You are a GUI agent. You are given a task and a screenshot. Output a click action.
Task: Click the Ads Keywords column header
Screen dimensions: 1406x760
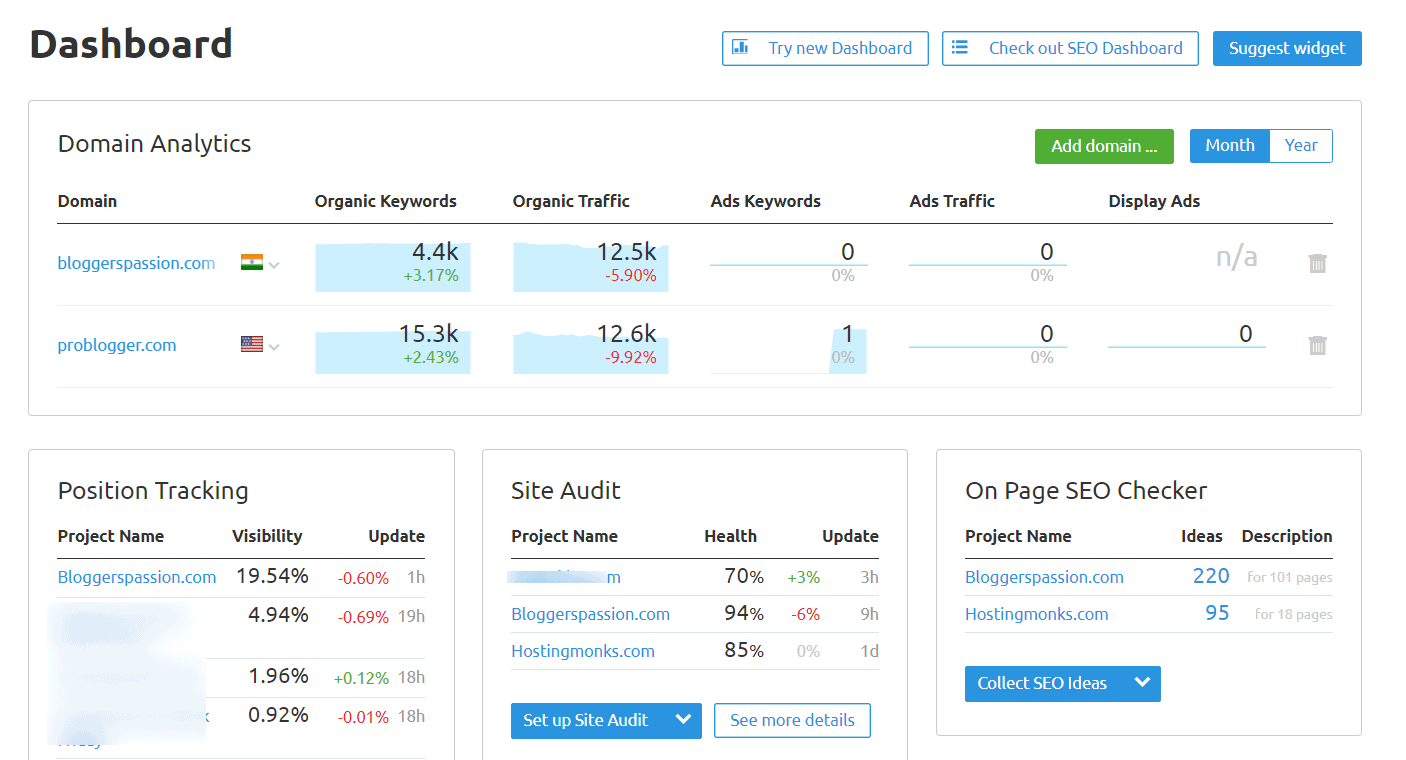coord(765,201)
